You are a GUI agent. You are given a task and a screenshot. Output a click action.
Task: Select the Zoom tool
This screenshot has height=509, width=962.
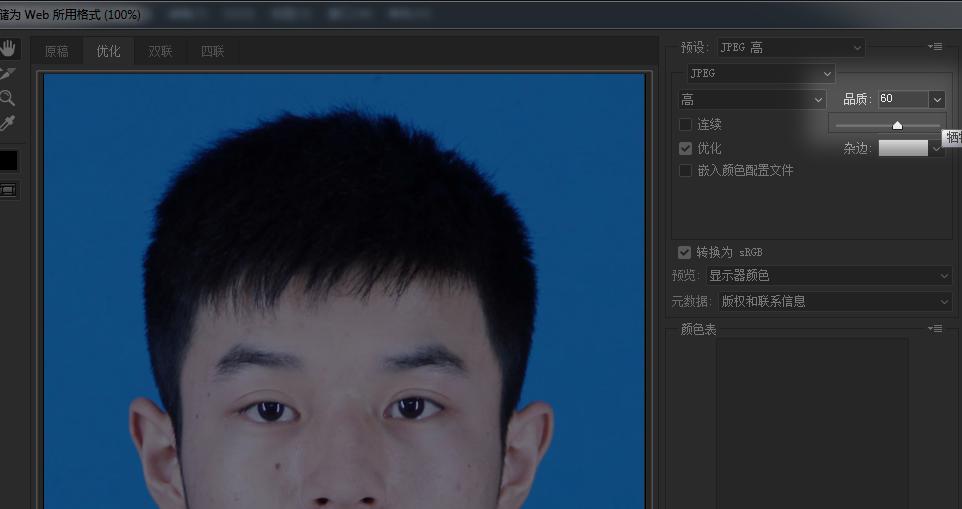point(7,98)
